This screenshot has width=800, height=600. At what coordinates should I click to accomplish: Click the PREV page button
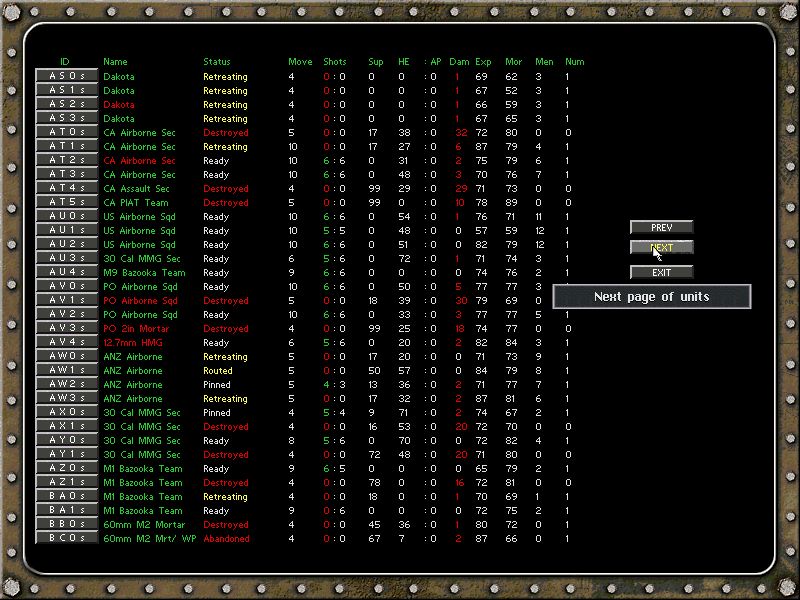661,228
